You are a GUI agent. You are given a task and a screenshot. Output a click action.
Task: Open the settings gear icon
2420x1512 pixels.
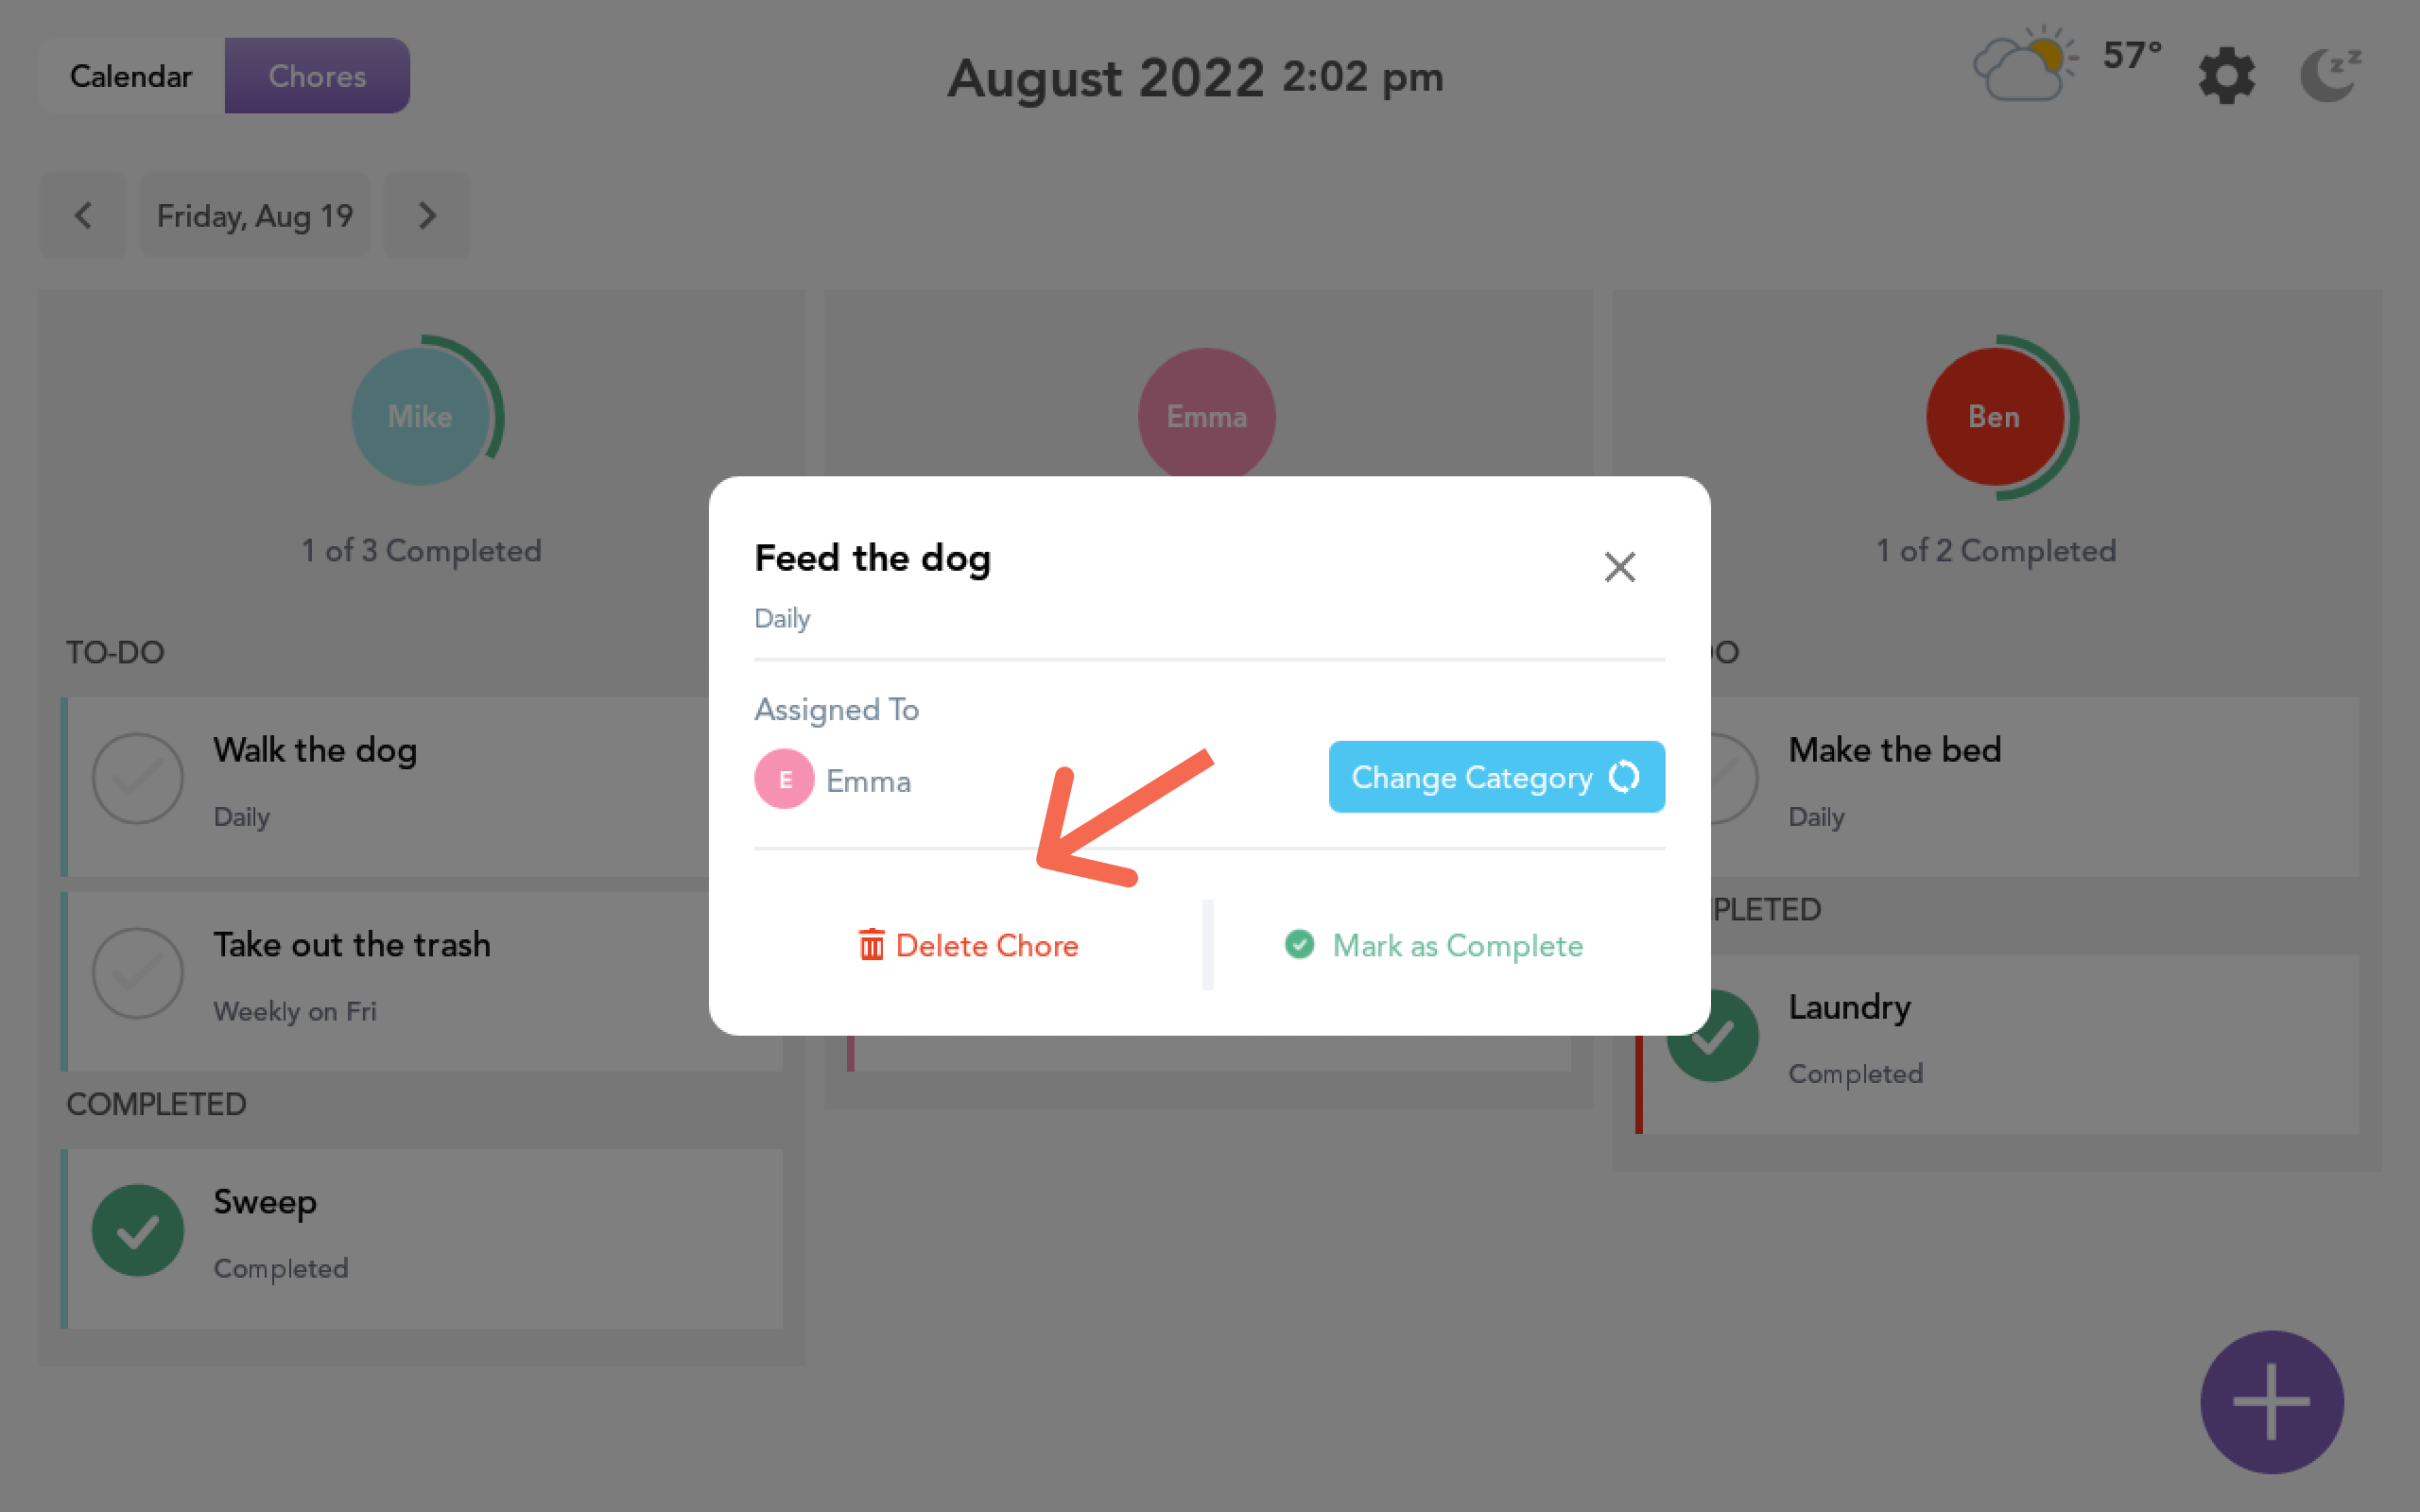pos(2226,76)
